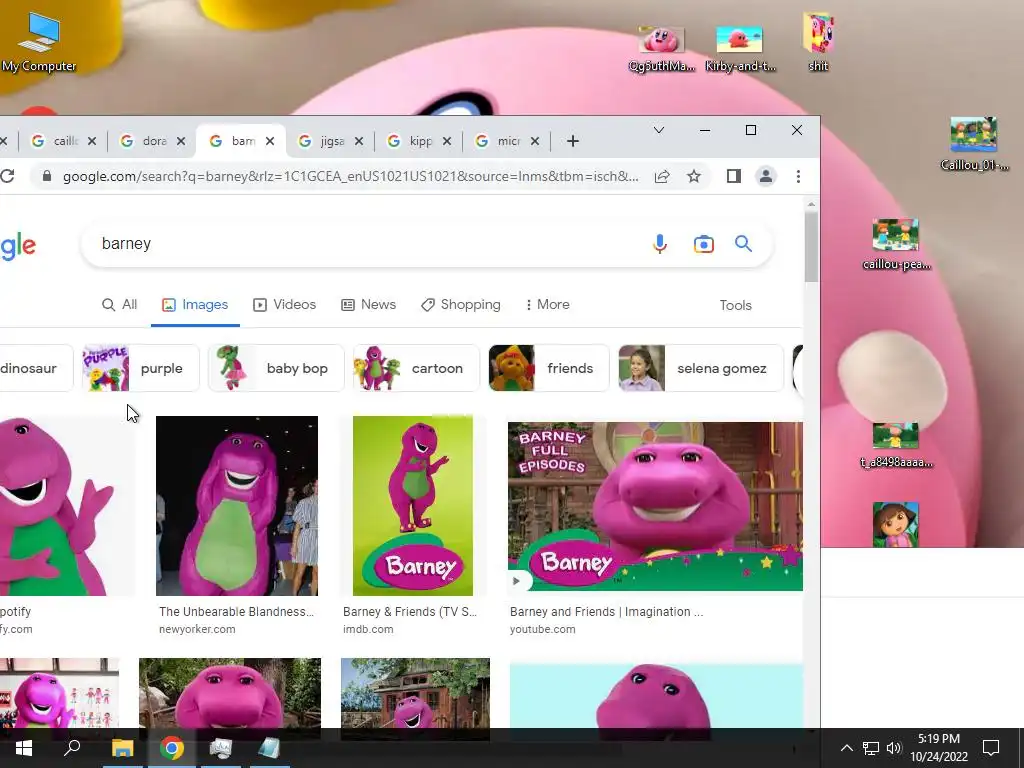
Task: Click the friends suggestion chip
Action: (x=549, y=368)
